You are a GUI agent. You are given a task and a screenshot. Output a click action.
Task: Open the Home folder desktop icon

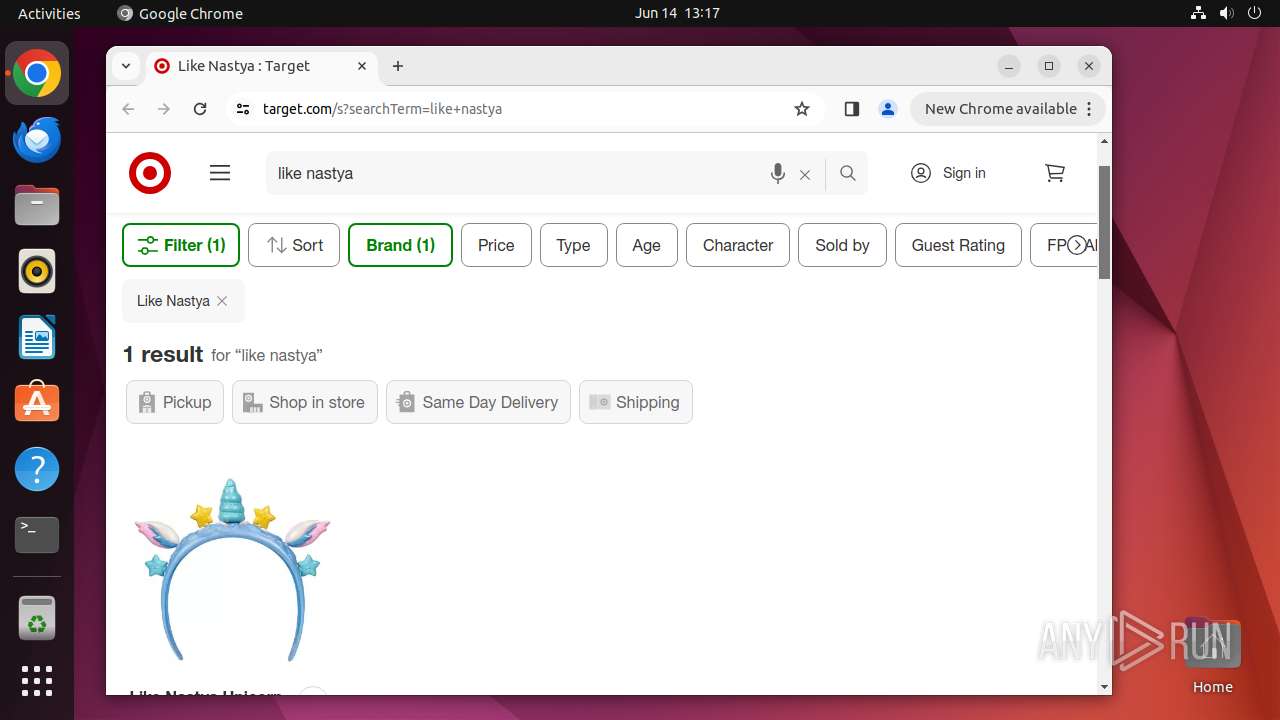tap(1212, 657)
